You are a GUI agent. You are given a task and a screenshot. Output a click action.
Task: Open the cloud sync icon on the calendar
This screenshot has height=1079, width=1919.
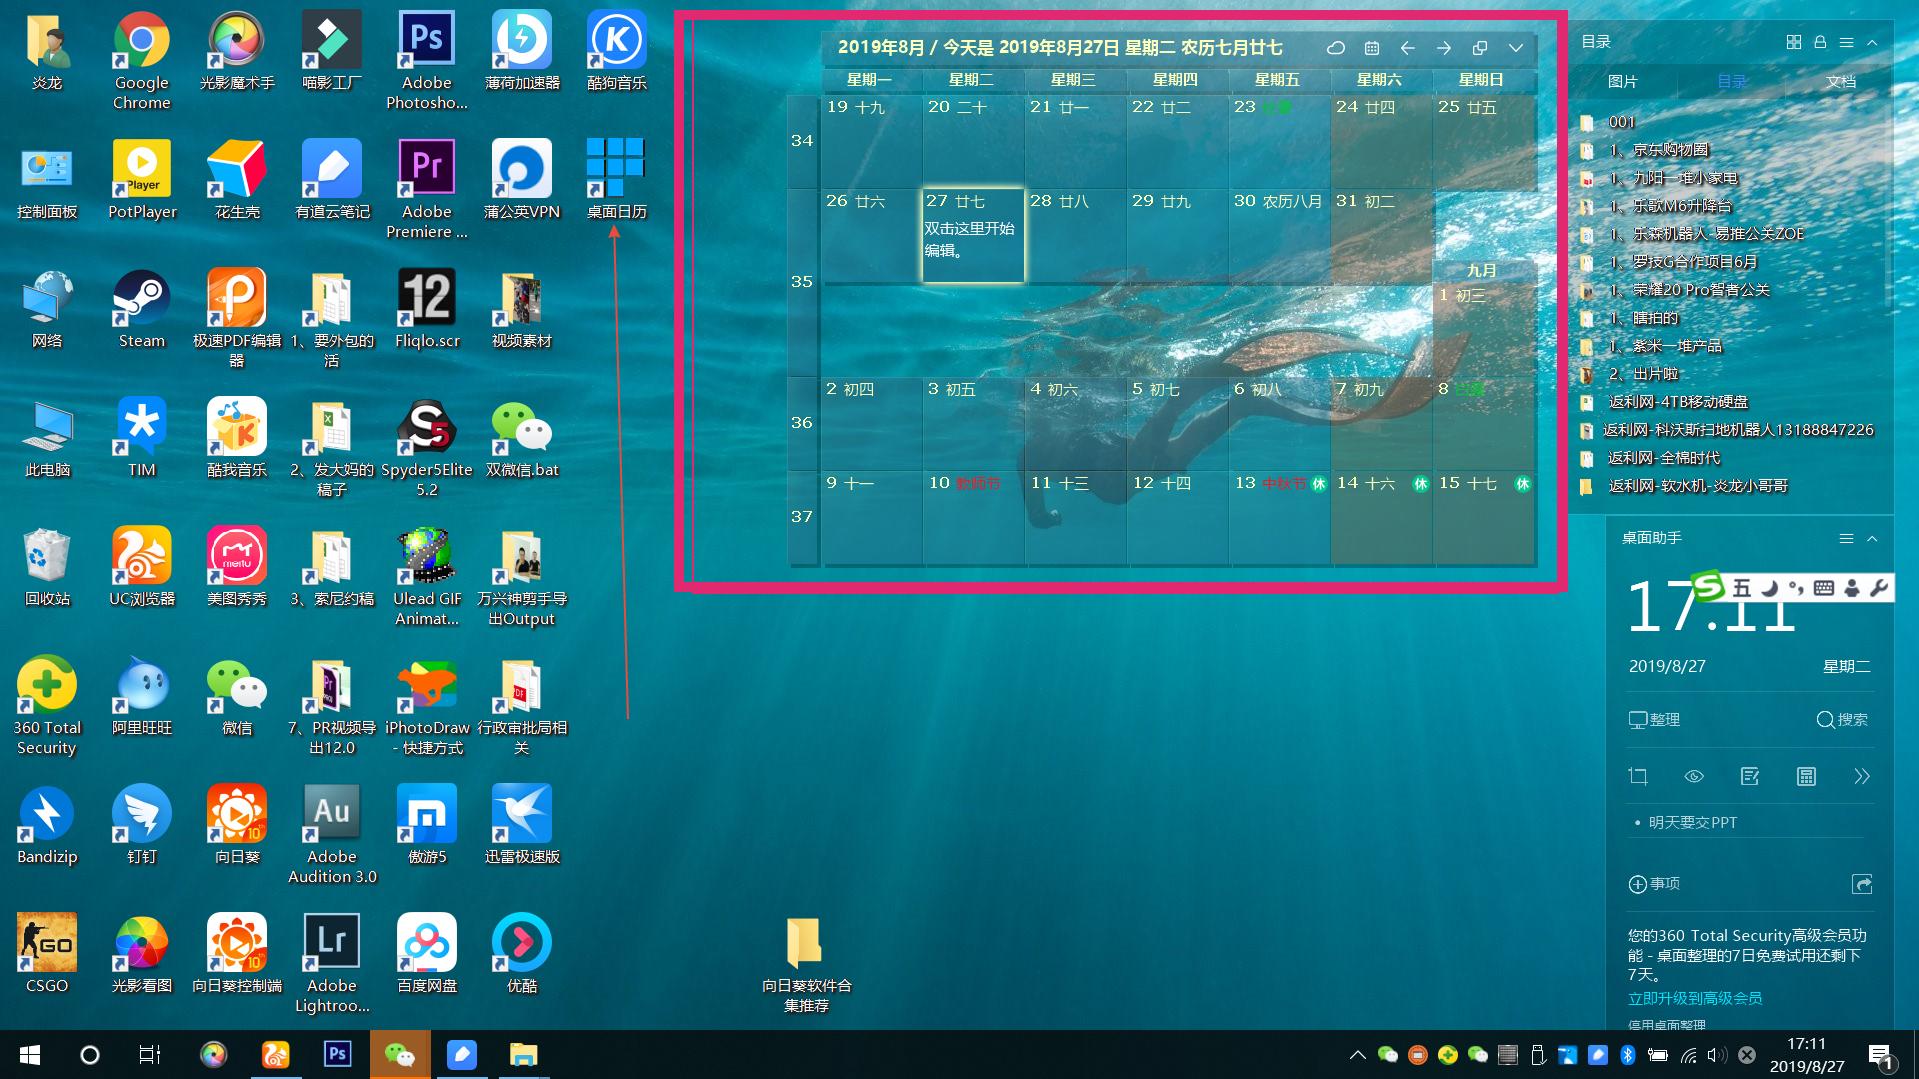(1336, 47)
